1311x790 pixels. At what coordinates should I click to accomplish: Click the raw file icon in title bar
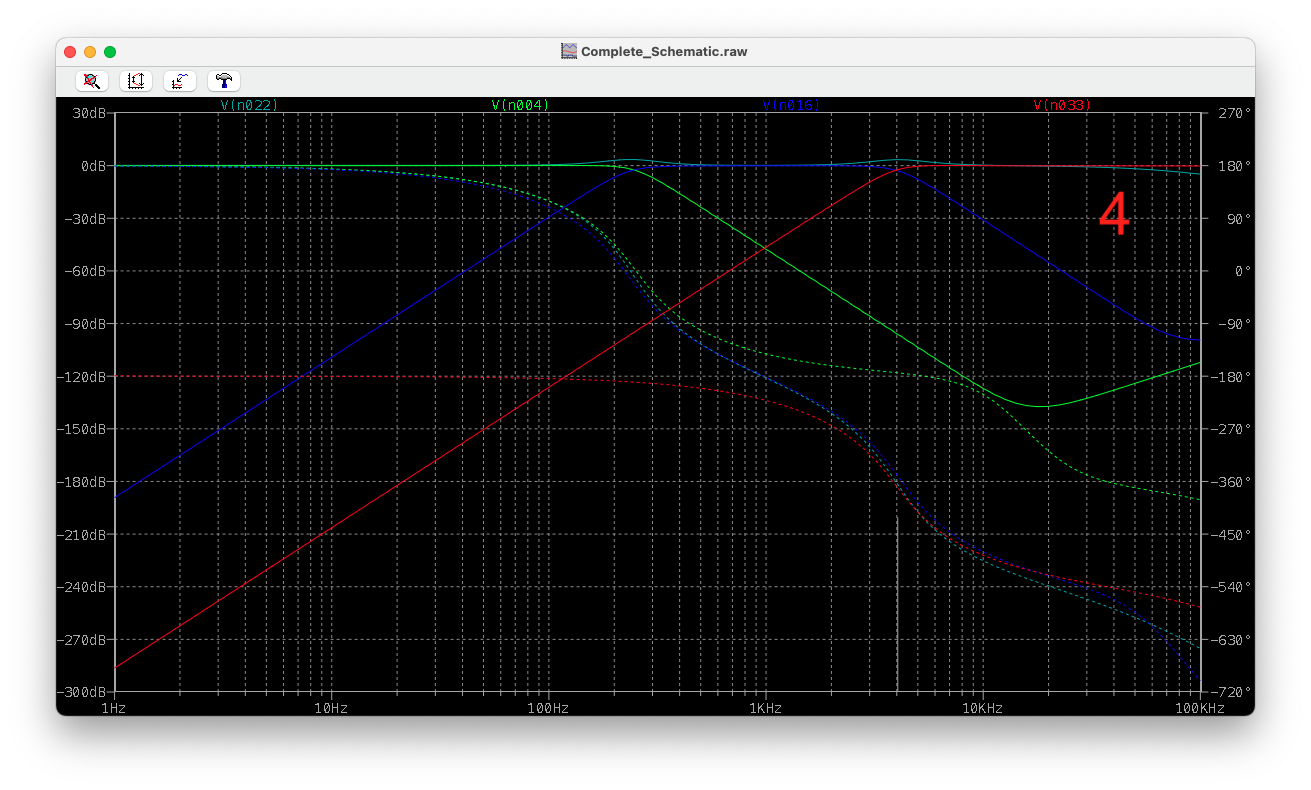point(569,51)
